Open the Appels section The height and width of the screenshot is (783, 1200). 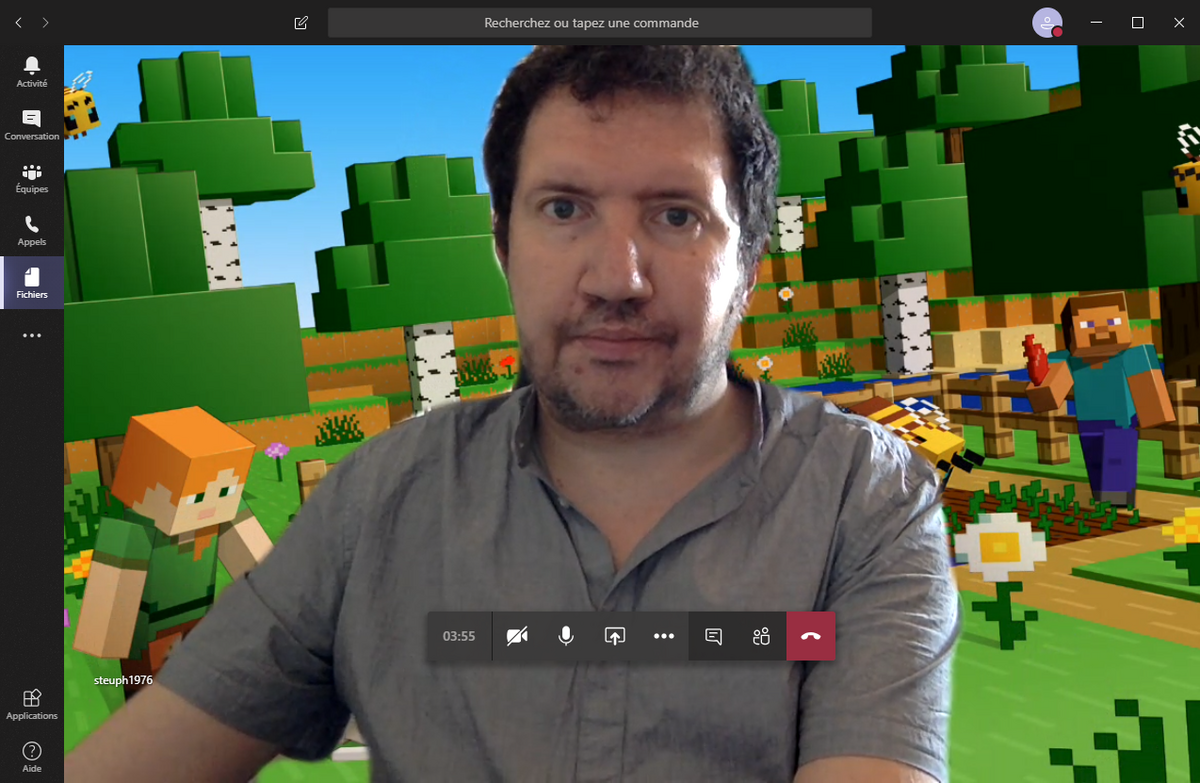coord(32,231)
